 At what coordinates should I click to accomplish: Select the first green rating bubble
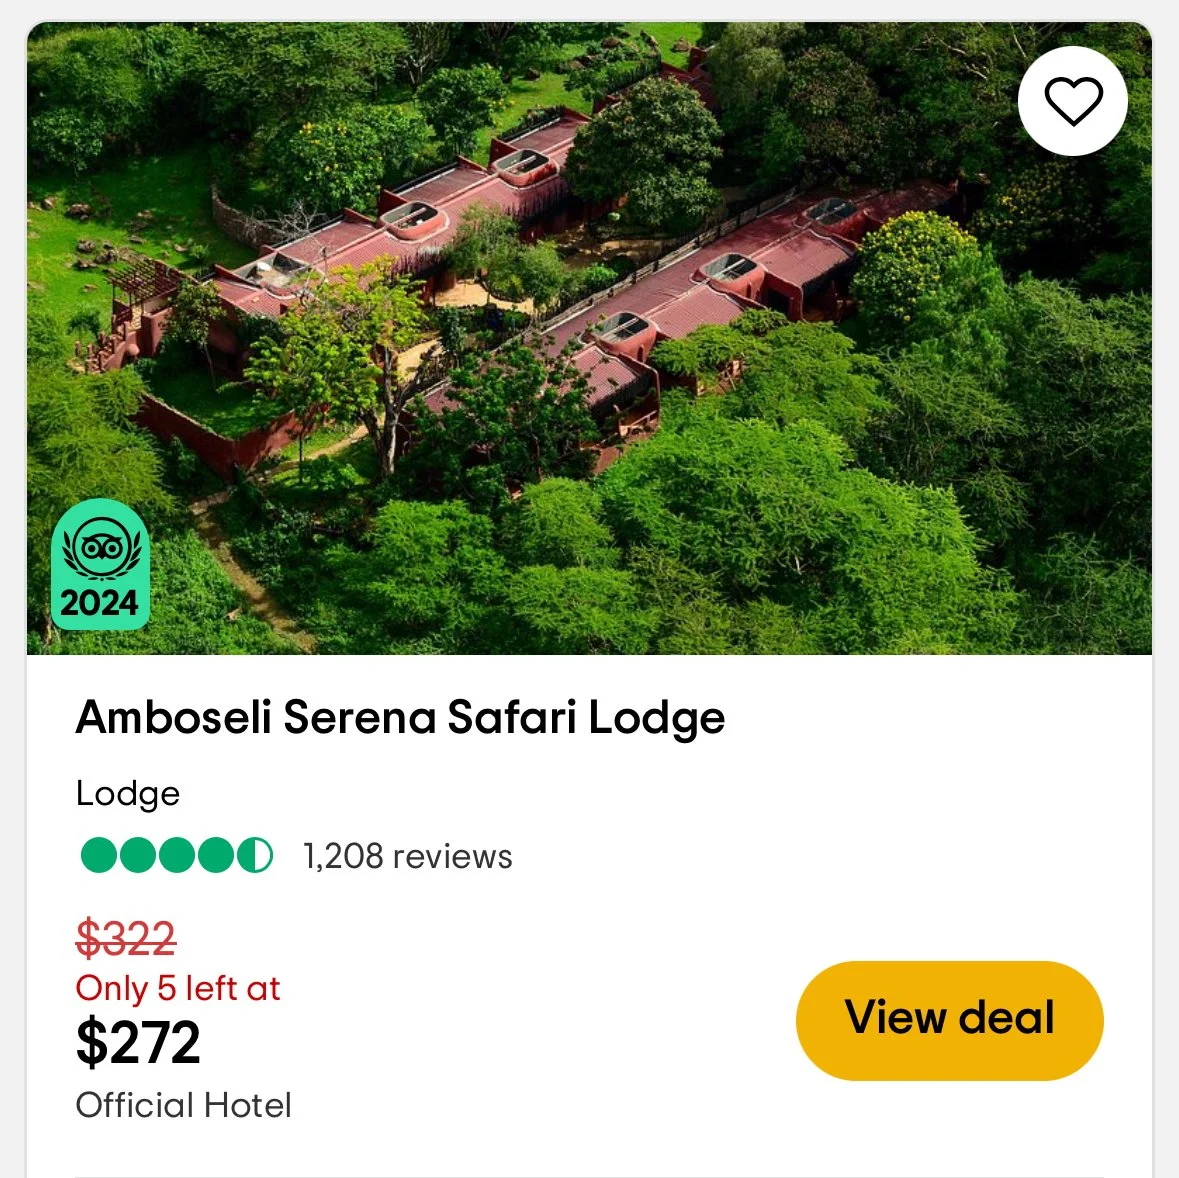(x=99, y=855)
